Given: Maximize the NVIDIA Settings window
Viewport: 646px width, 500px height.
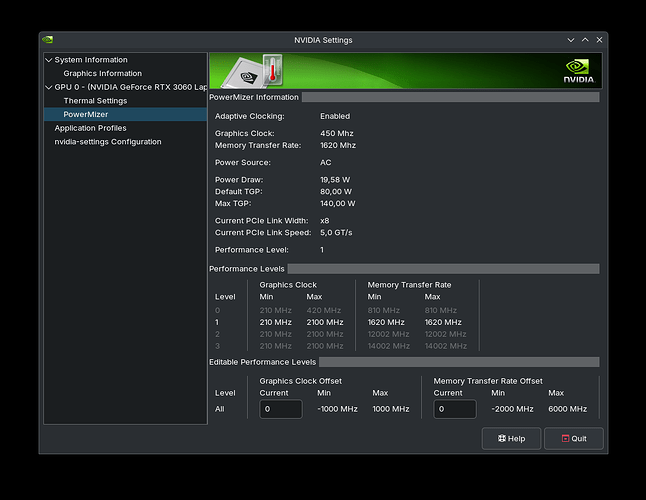Looking at the screenshot, I should (585, 40).
